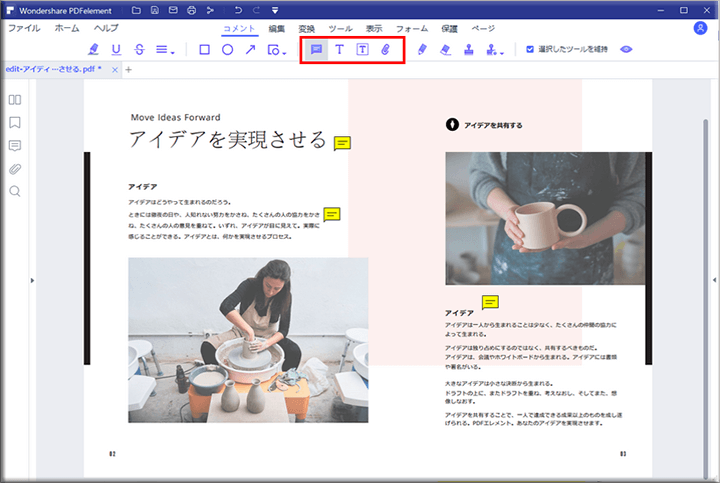Select the Strikethrough tool
Image resolution: width=720 pixels, height=483 pixels.
click(140, 49)
